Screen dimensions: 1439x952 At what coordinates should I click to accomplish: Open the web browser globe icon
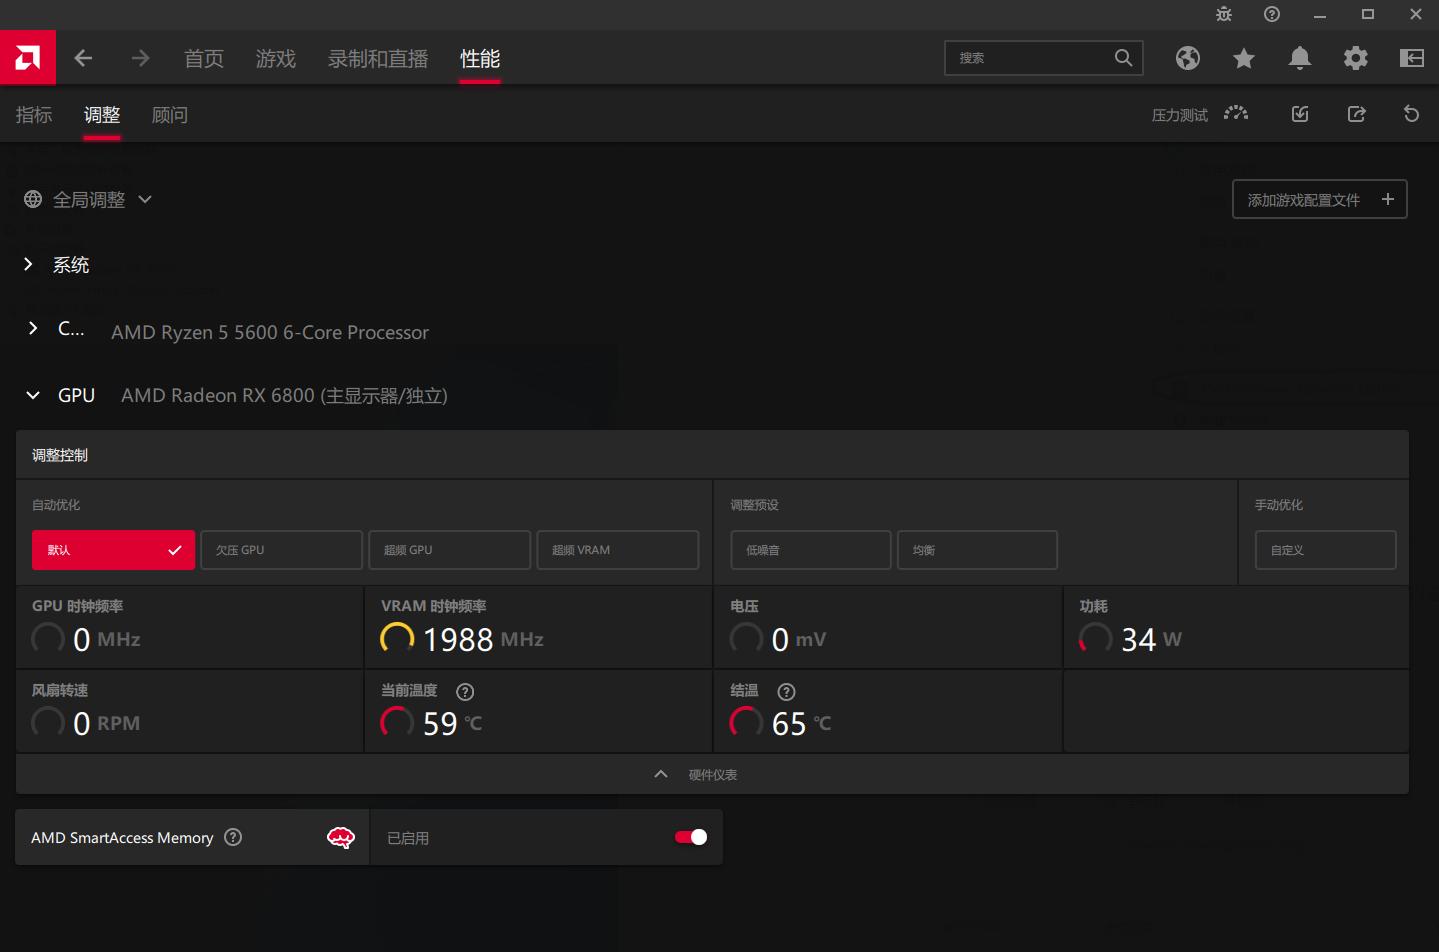coord(1187,58)
